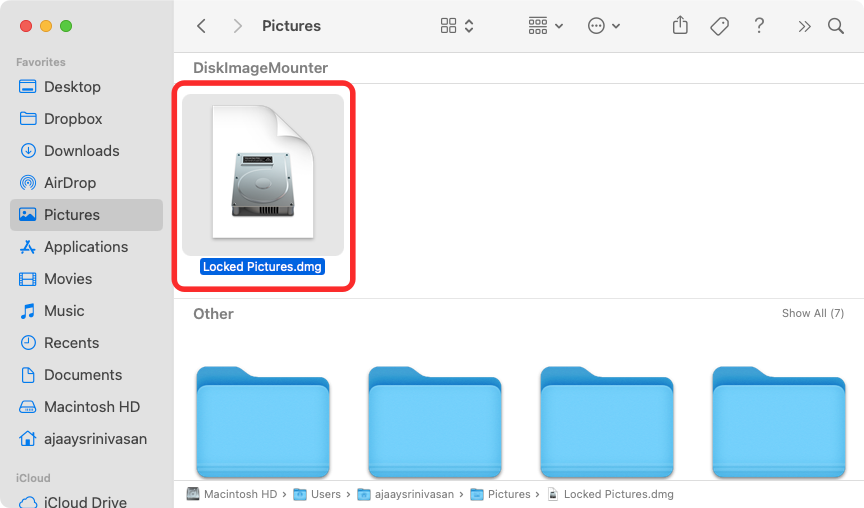Click Macintosh HD in the path bar
864x508 pixels.
click(x=232, y=494)
